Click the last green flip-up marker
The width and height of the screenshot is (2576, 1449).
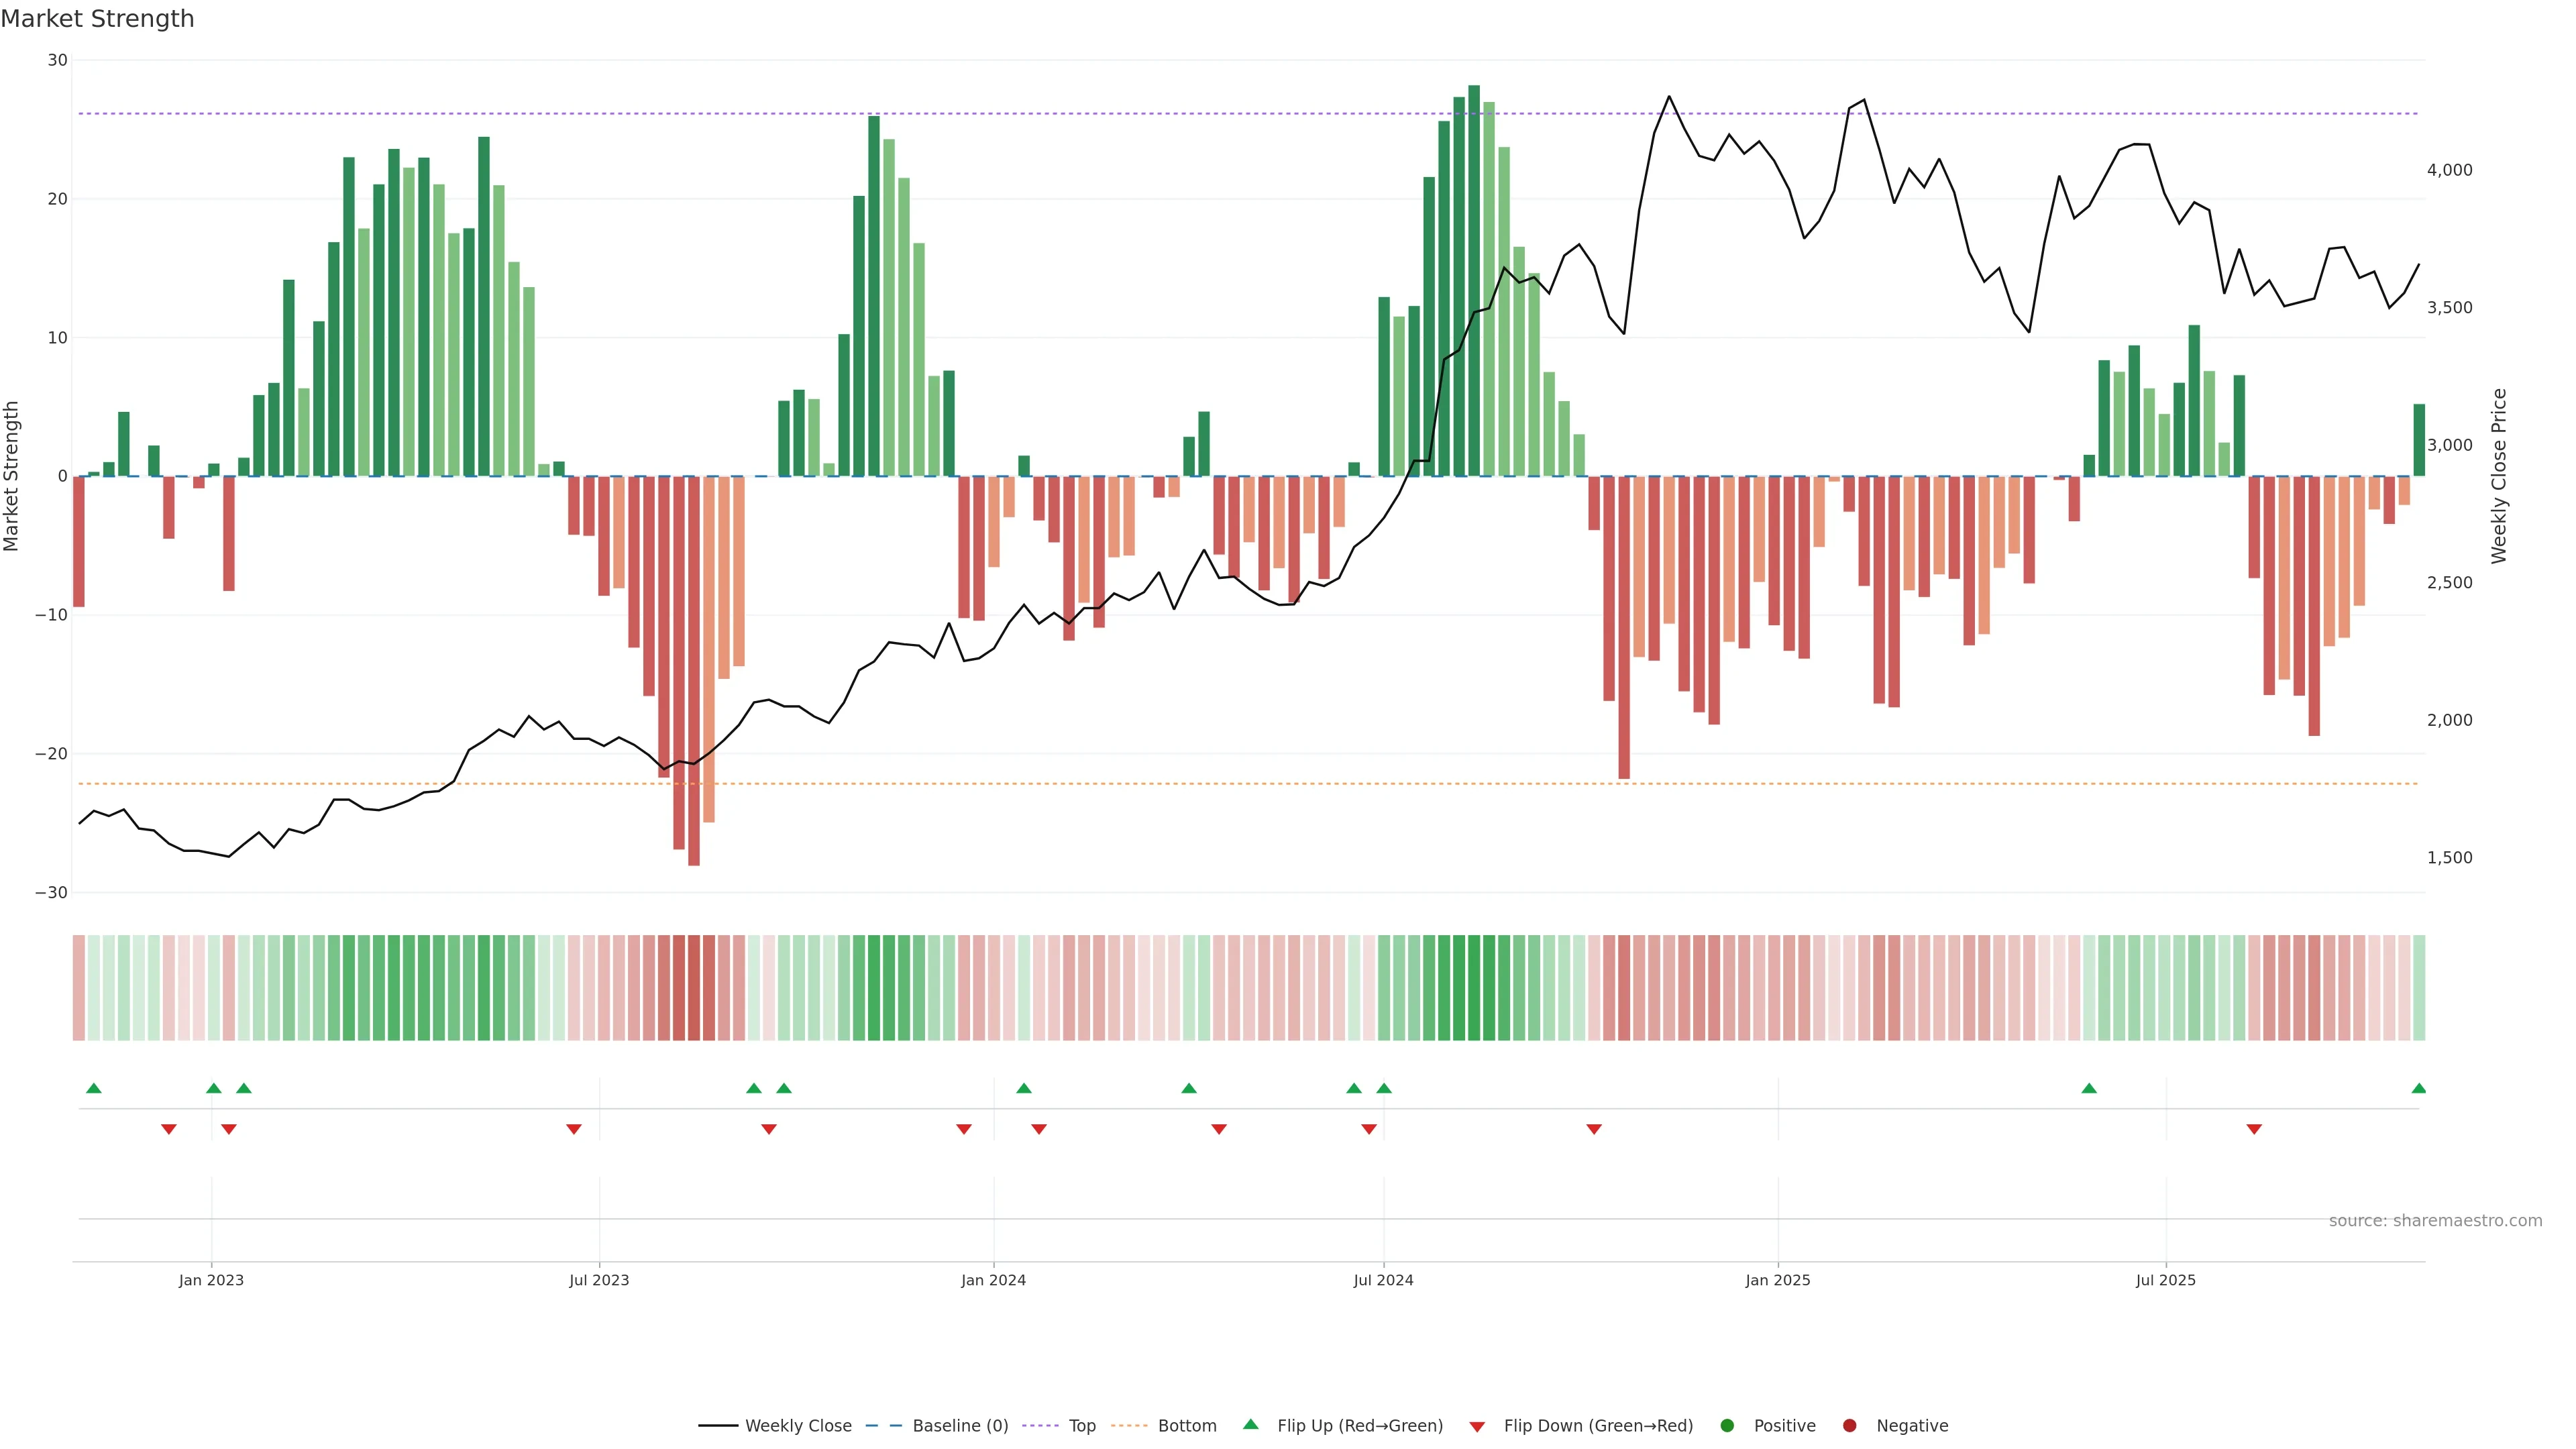pos(2418,1088)
